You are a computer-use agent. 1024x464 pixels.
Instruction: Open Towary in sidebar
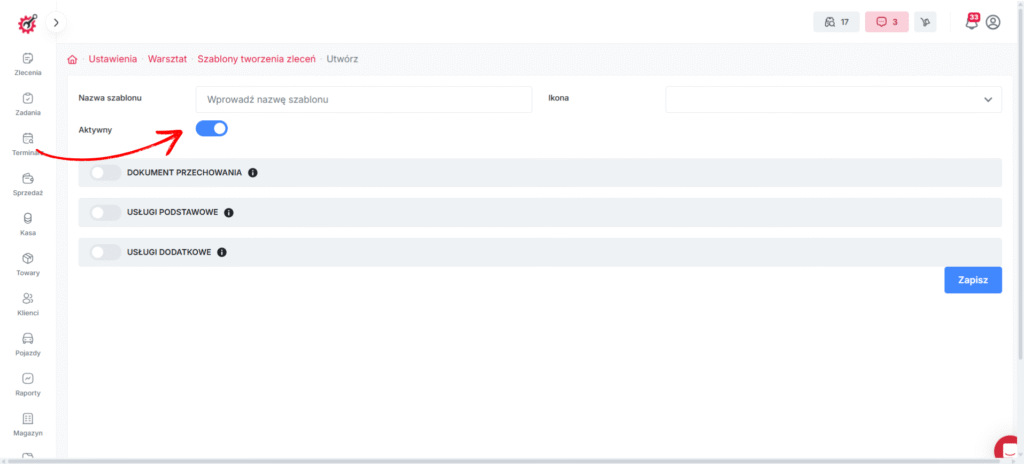click(27, 263)
